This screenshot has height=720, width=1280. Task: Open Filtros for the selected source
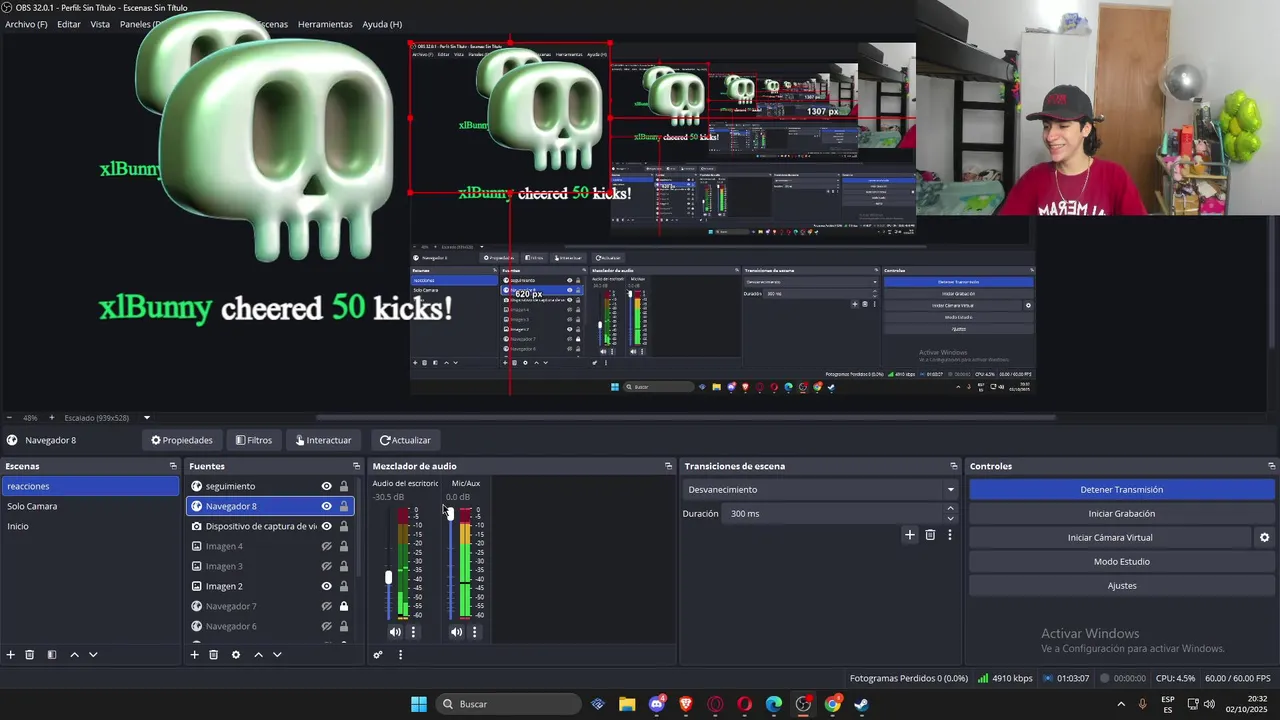pyautogui.click(x=254, y=440)
